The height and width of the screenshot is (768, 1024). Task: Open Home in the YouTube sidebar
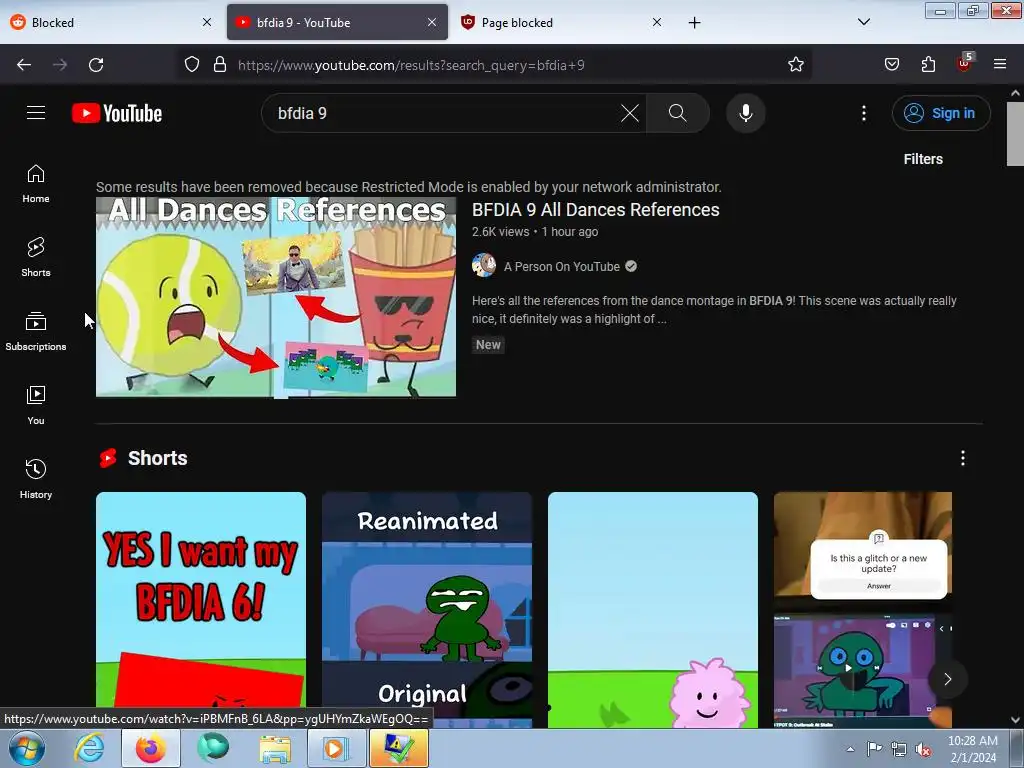36,184
